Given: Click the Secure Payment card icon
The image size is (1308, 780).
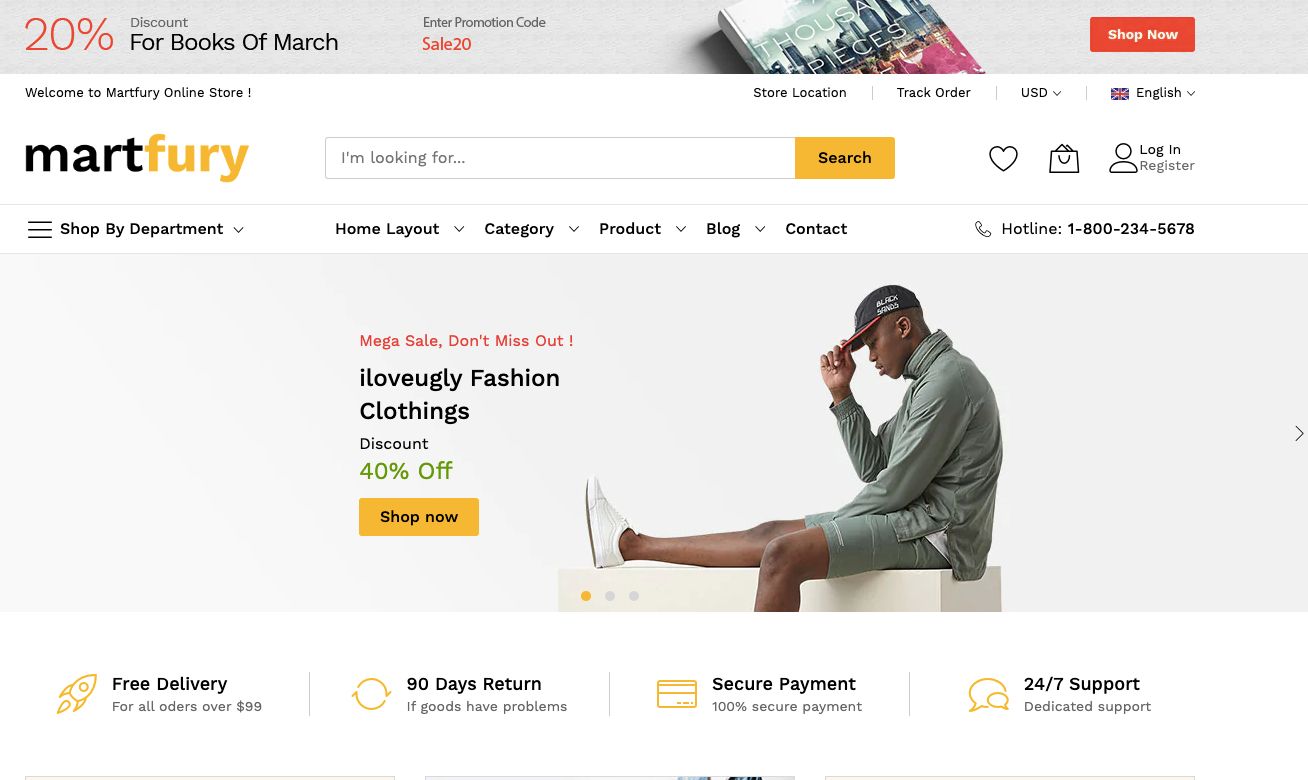Looking at the screenshot, I should 677,693.
